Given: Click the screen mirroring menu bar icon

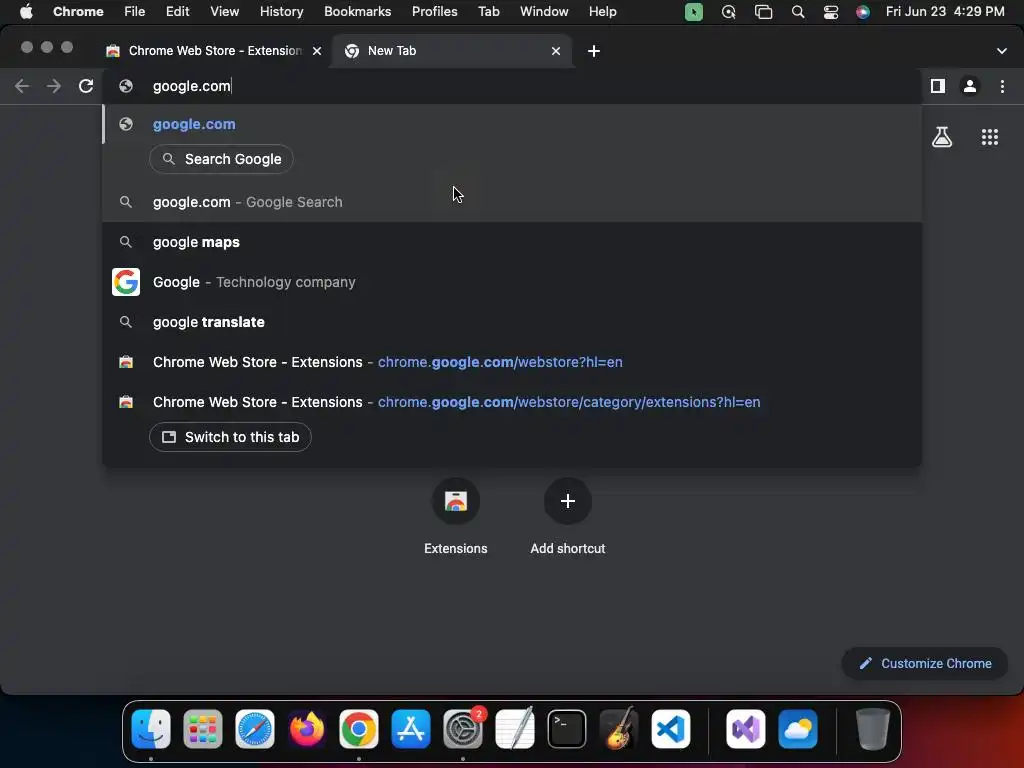Looking at the screenshot, I should pyautogui.click(x=763, y=12).
